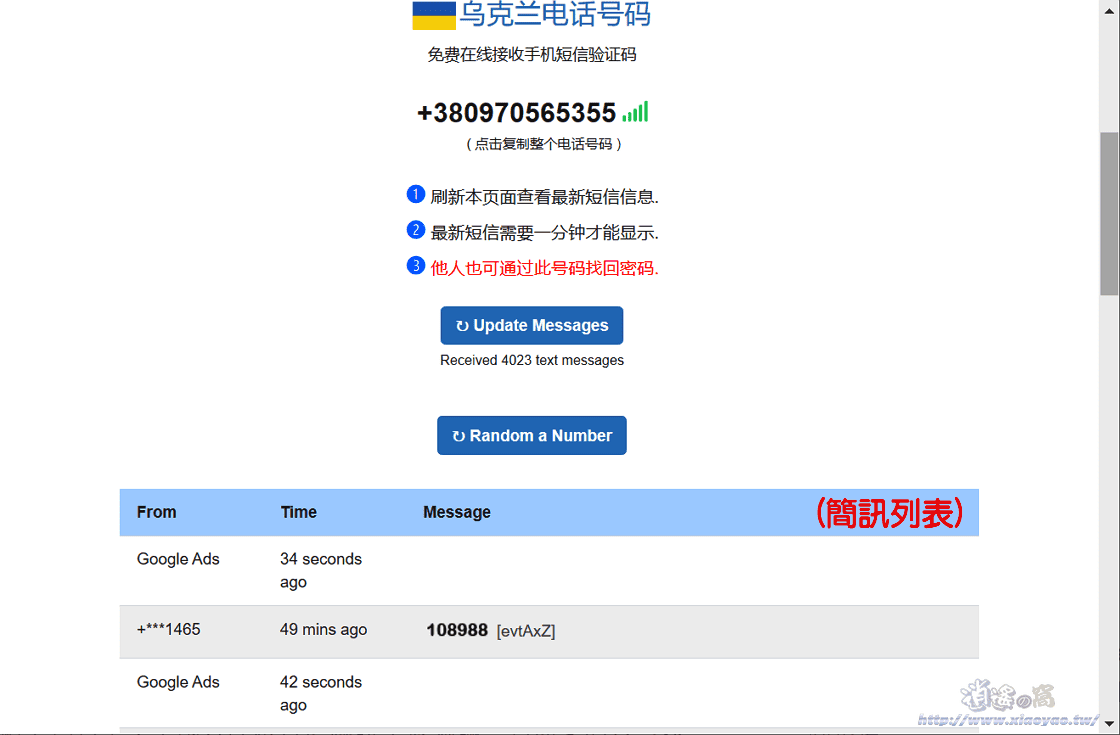Click the blue circled number 1 icon
Screen dimensions: 1120x735
[416, 194]
